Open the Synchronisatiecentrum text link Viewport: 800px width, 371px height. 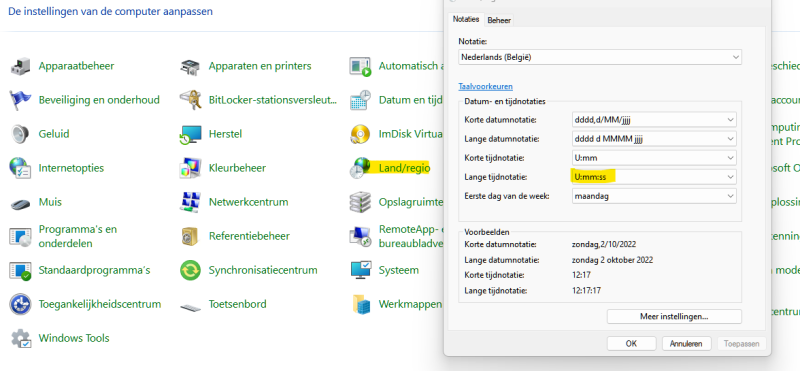[263, 270]
